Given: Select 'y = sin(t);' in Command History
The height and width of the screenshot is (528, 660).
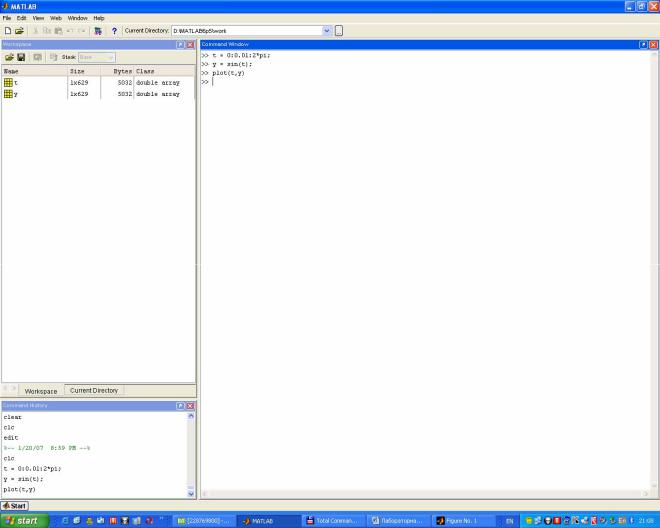Looking at the screenshot, I should pos(23,479).
